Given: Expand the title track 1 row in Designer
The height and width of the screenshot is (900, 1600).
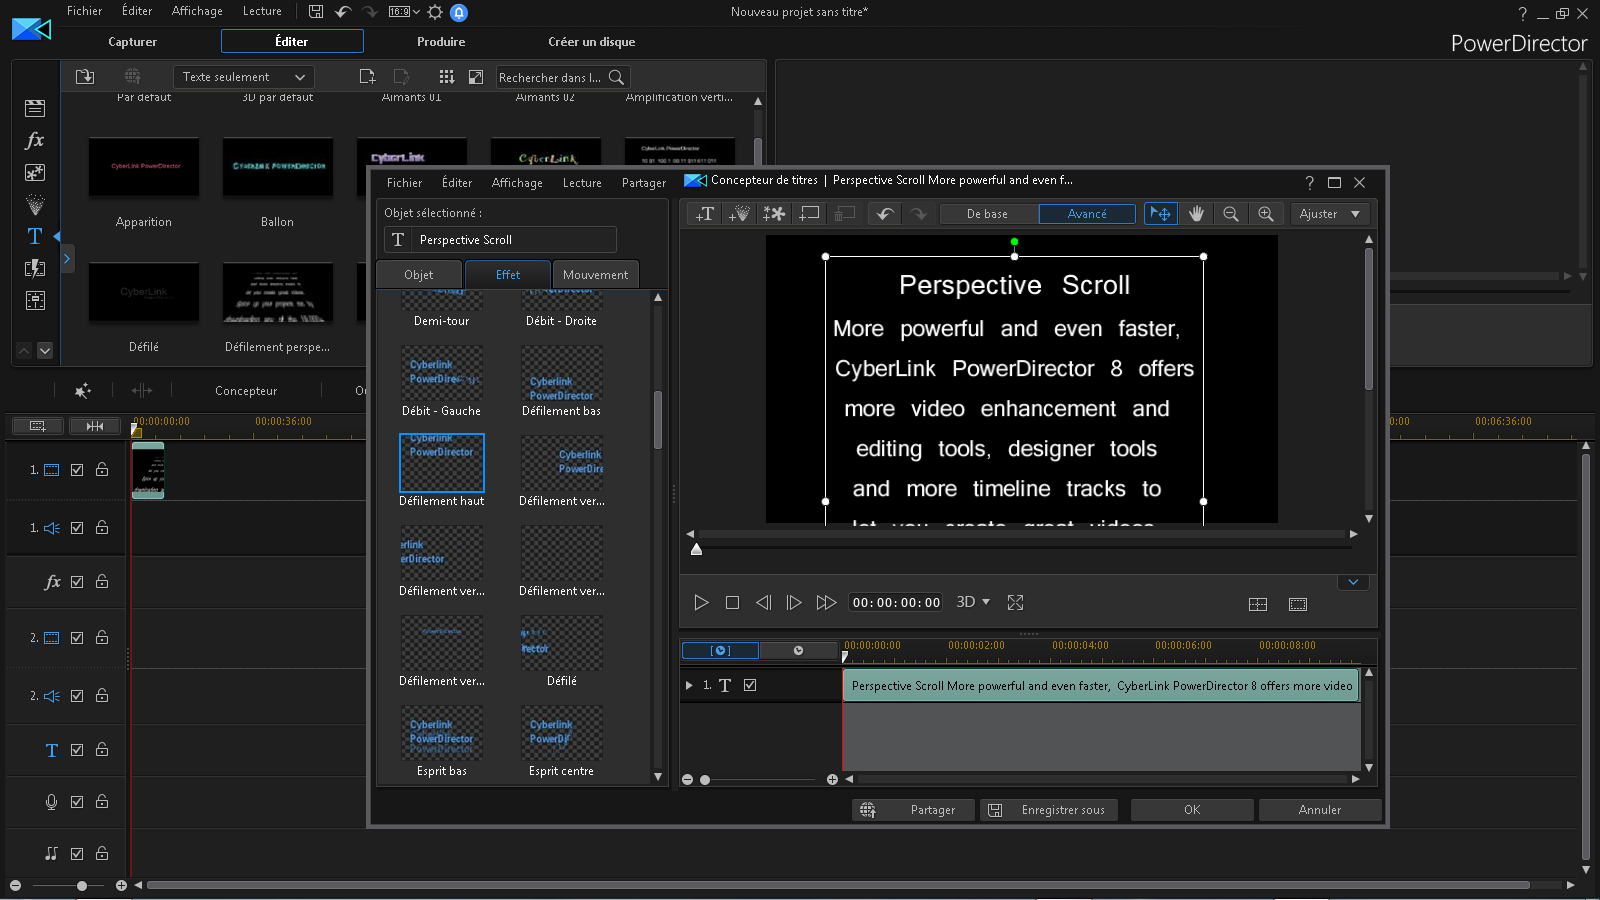Looking at the screenshot, I should pos(689,685).
